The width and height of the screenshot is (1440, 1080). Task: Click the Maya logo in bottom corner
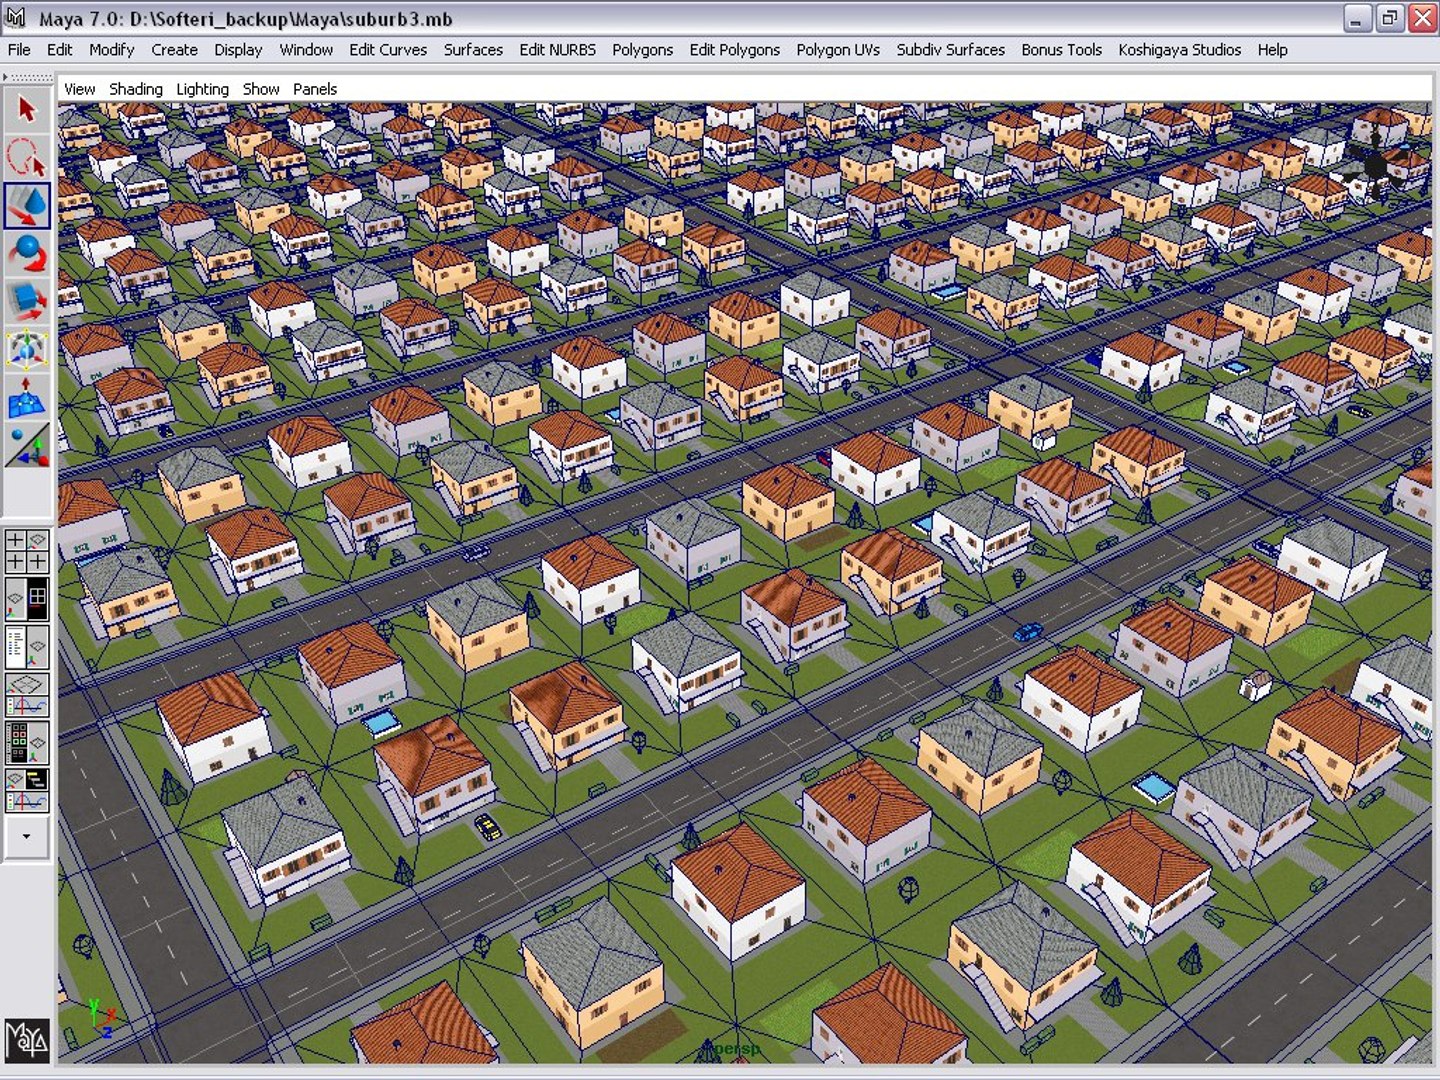tap(27, 1041)
